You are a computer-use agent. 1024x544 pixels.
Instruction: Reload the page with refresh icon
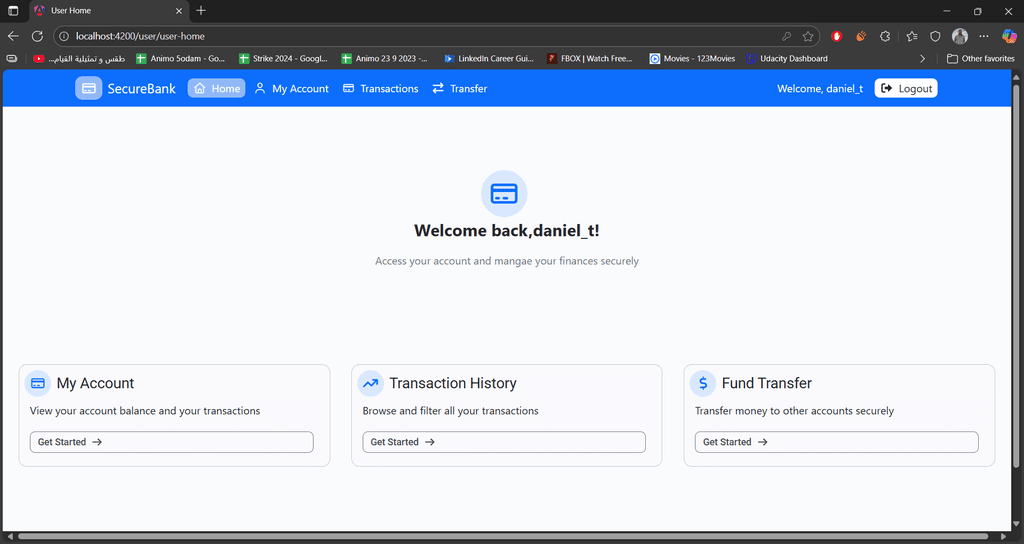37,36
